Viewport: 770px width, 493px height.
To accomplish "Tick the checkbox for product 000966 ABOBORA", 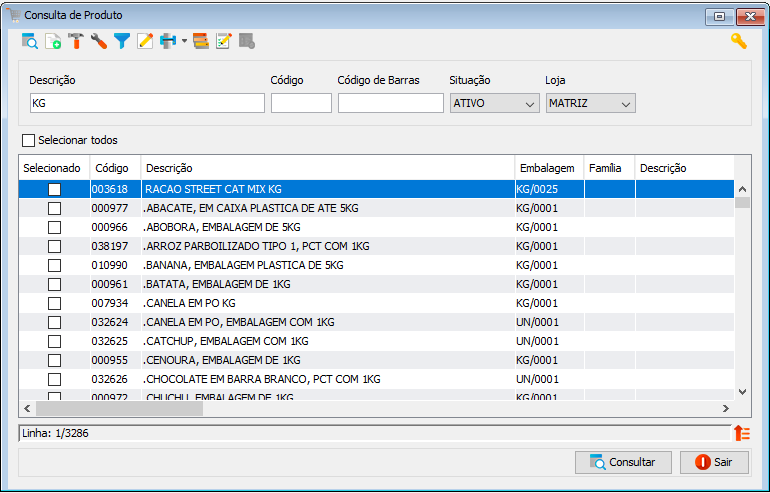I will pos(54,227).
